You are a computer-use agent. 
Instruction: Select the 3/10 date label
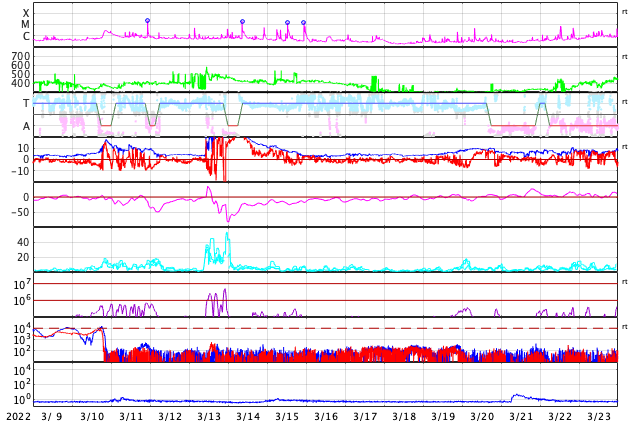[92, 417]
